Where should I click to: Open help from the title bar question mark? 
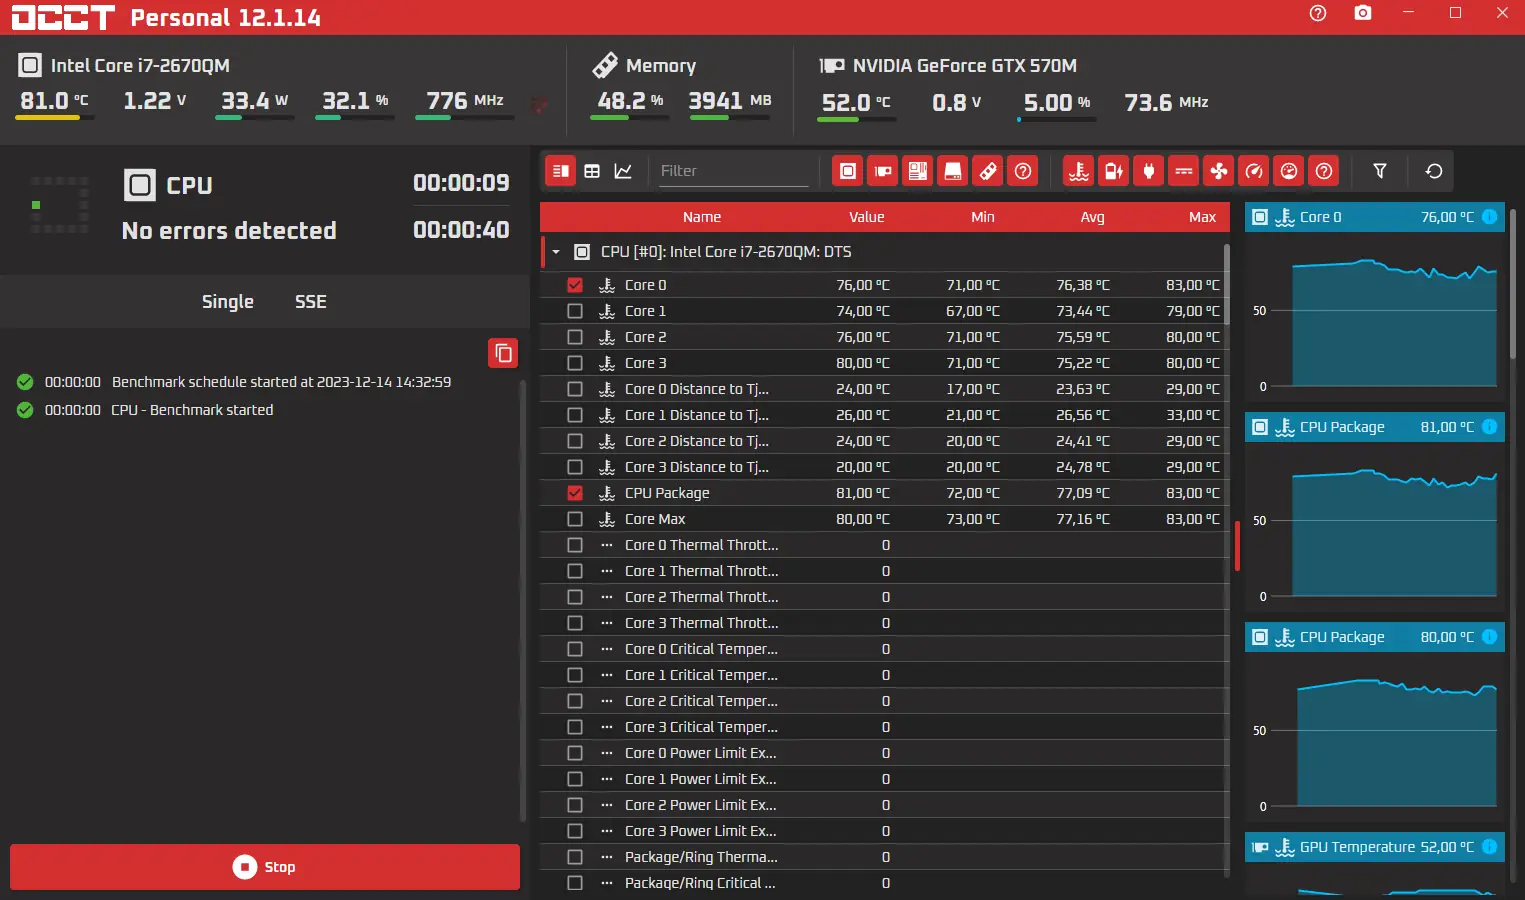(1318, 13)
